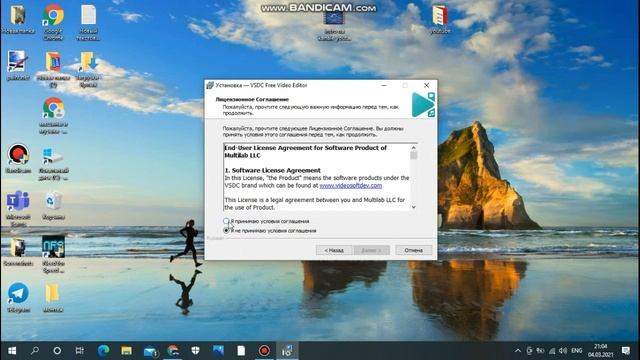Select the Recycle Bin desktop icon

[53, 206]
